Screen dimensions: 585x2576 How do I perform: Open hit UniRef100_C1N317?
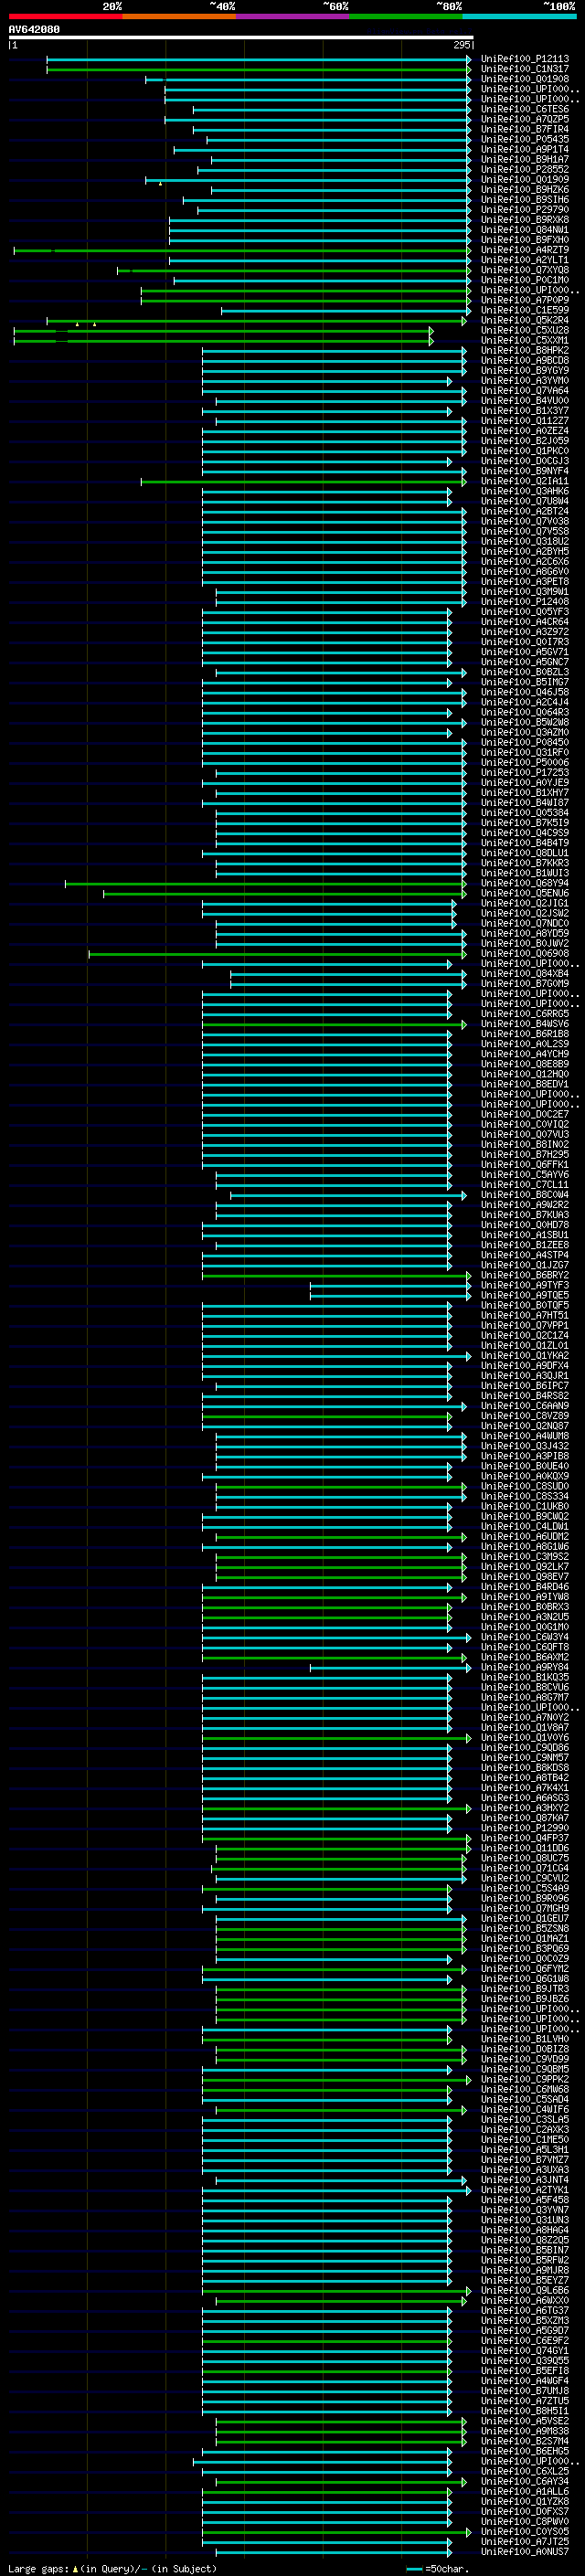point(525,69)
